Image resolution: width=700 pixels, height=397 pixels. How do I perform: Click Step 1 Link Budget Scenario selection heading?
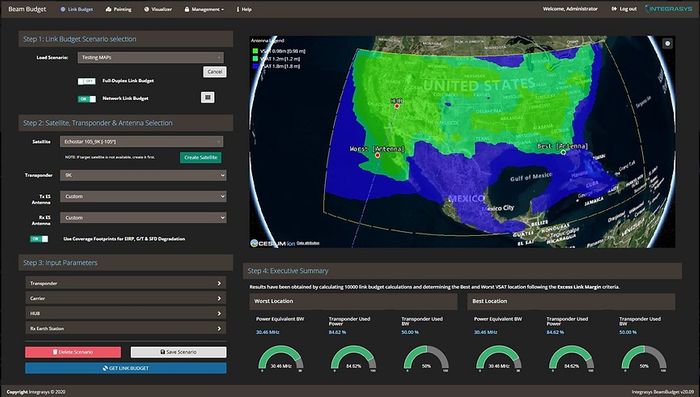coord(79,39)
